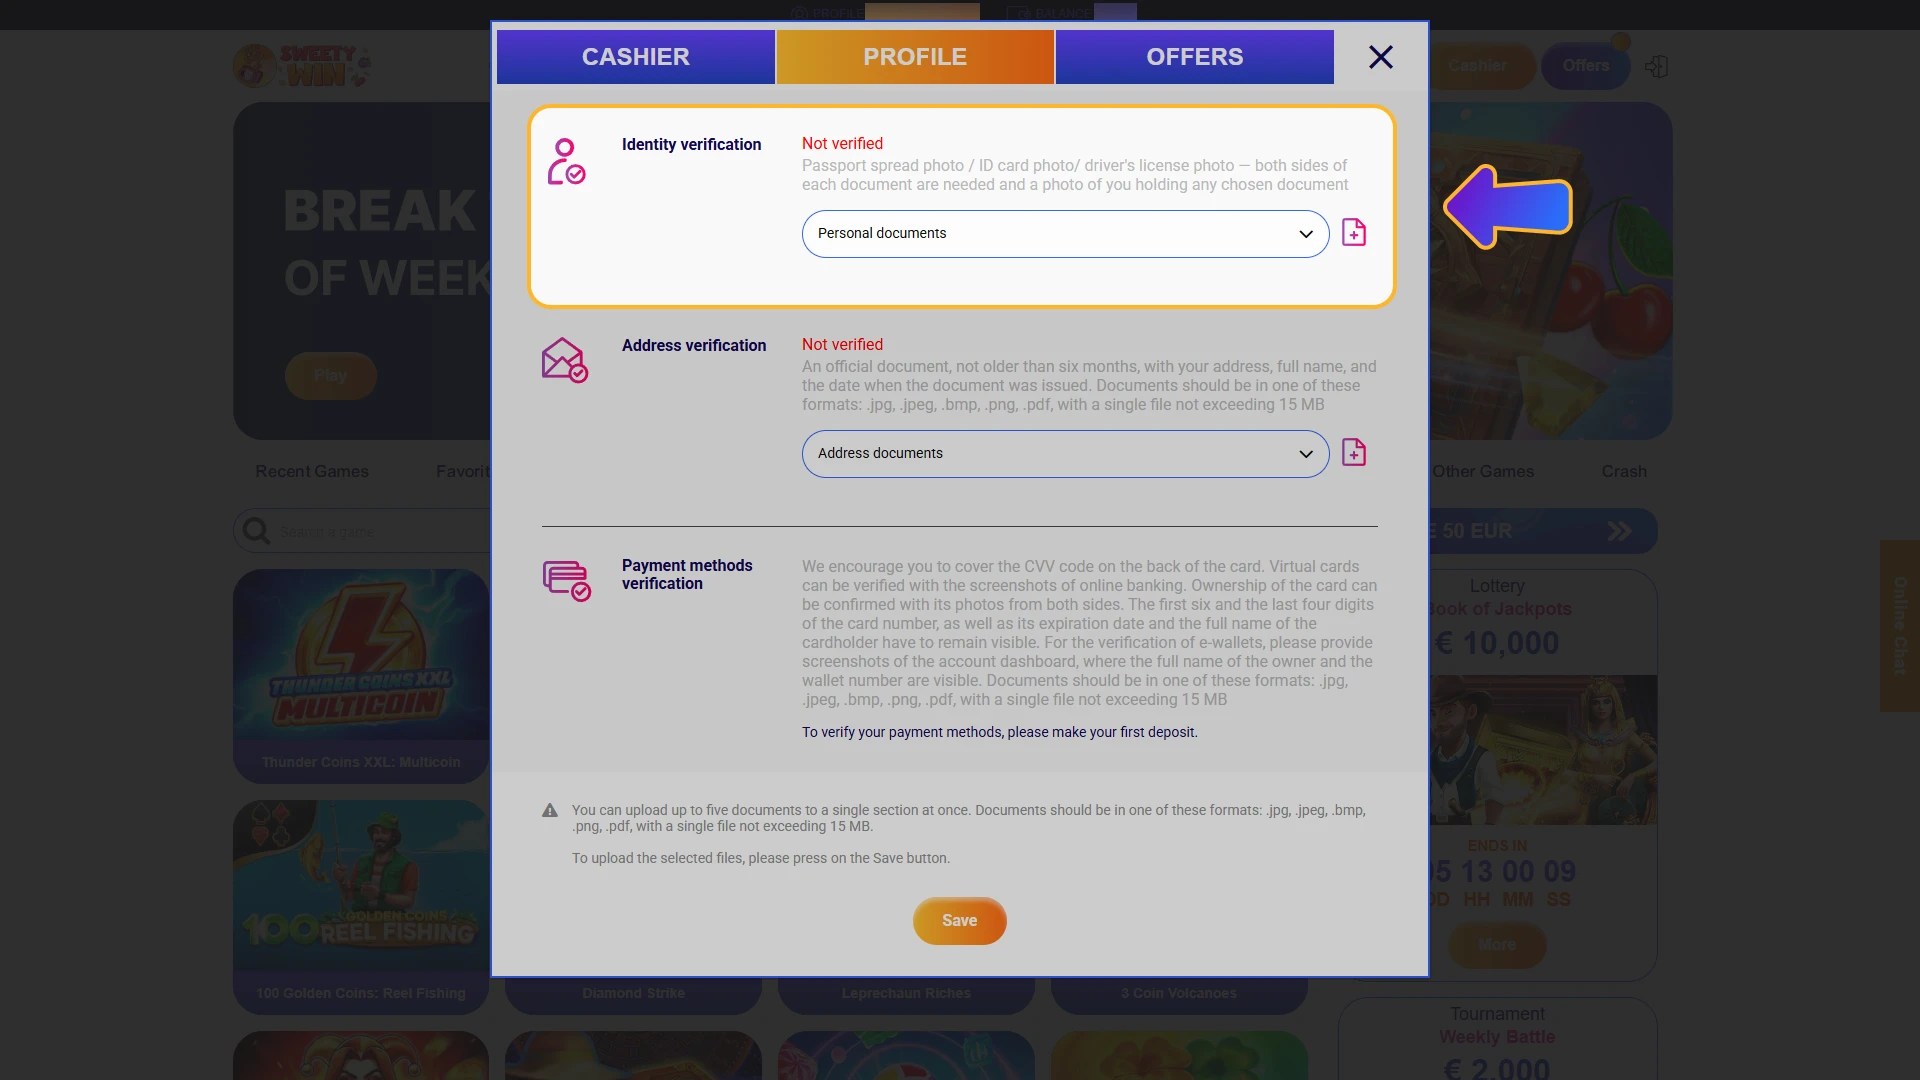The image size is (1920, 1080).
Task: Expand the Address documents dropdown
Action: tap(1065, 454)
